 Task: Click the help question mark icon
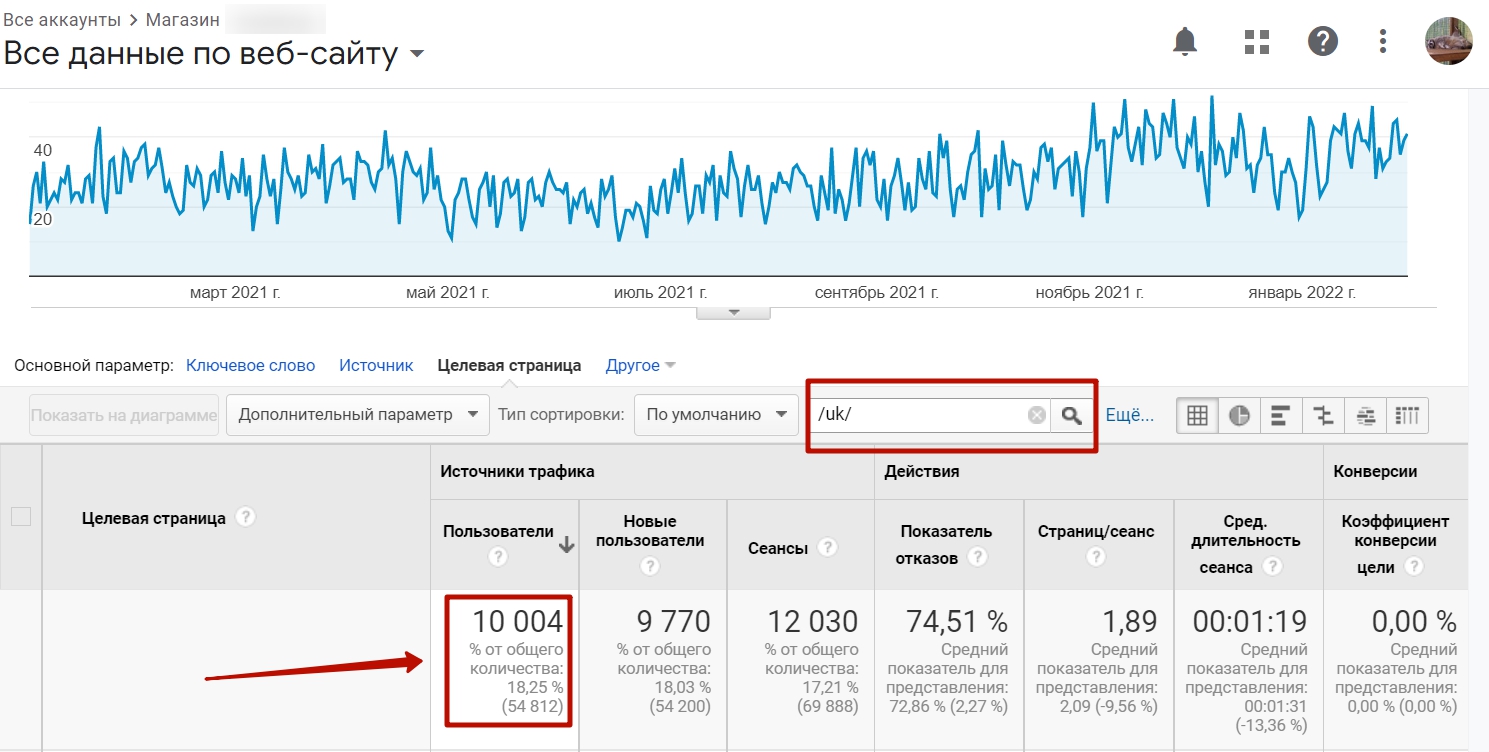point(1322,41)
